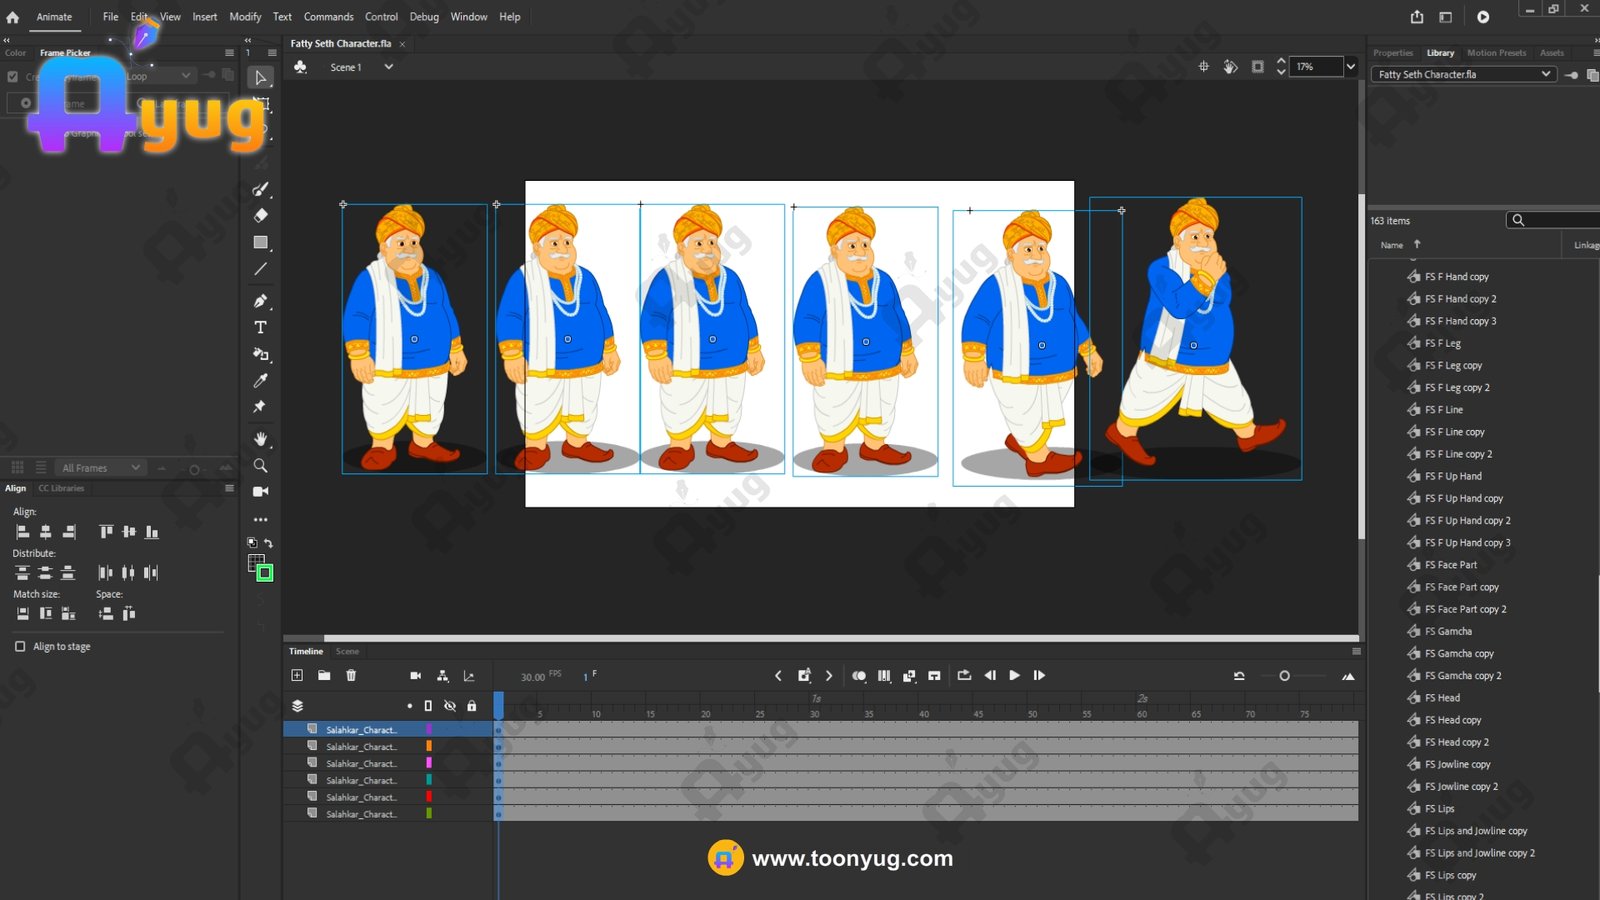The width and height of the screenshot is (1600, 900).
Task: Open the Frame Picker Loop dropdown
Action: coord(158,76)
